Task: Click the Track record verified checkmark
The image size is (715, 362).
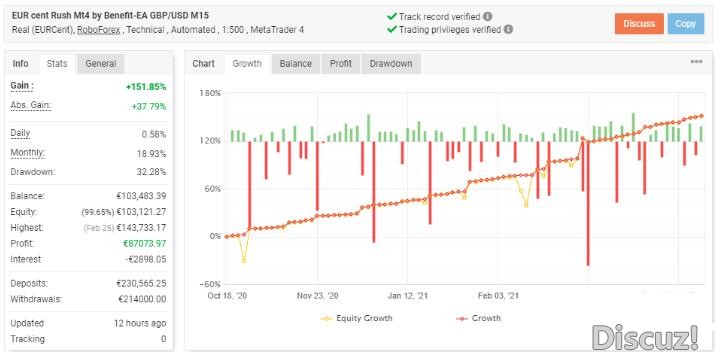Action: pyautogui.click(x=391, y=17)
